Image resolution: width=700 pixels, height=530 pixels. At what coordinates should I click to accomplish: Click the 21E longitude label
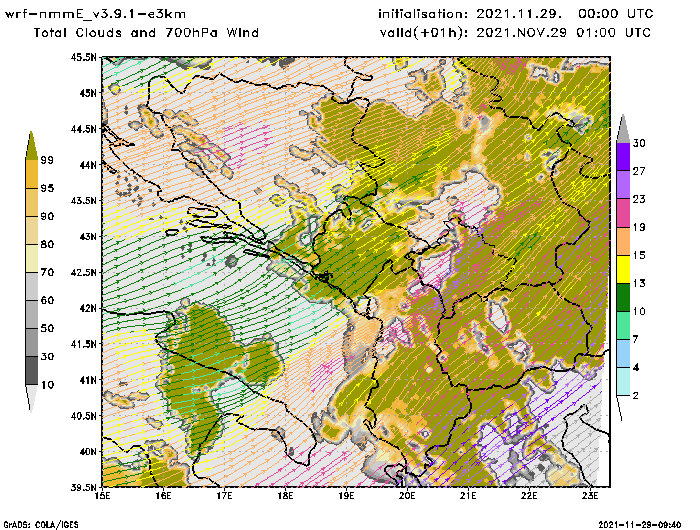468,496
